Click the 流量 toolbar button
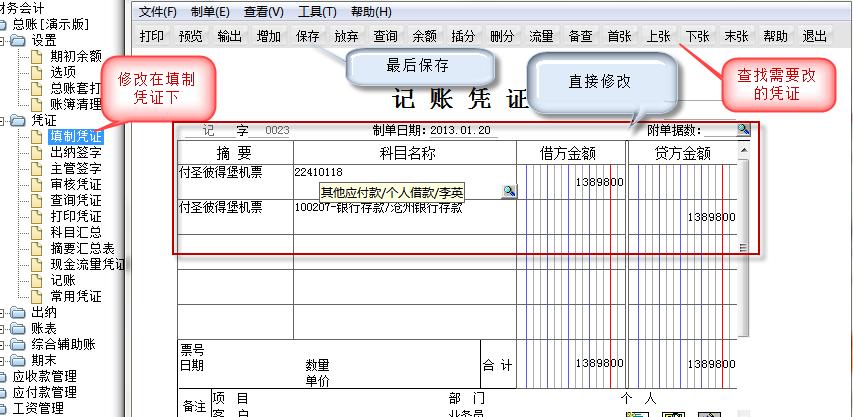This screenshot has width=853, height=417. (541, 36)
